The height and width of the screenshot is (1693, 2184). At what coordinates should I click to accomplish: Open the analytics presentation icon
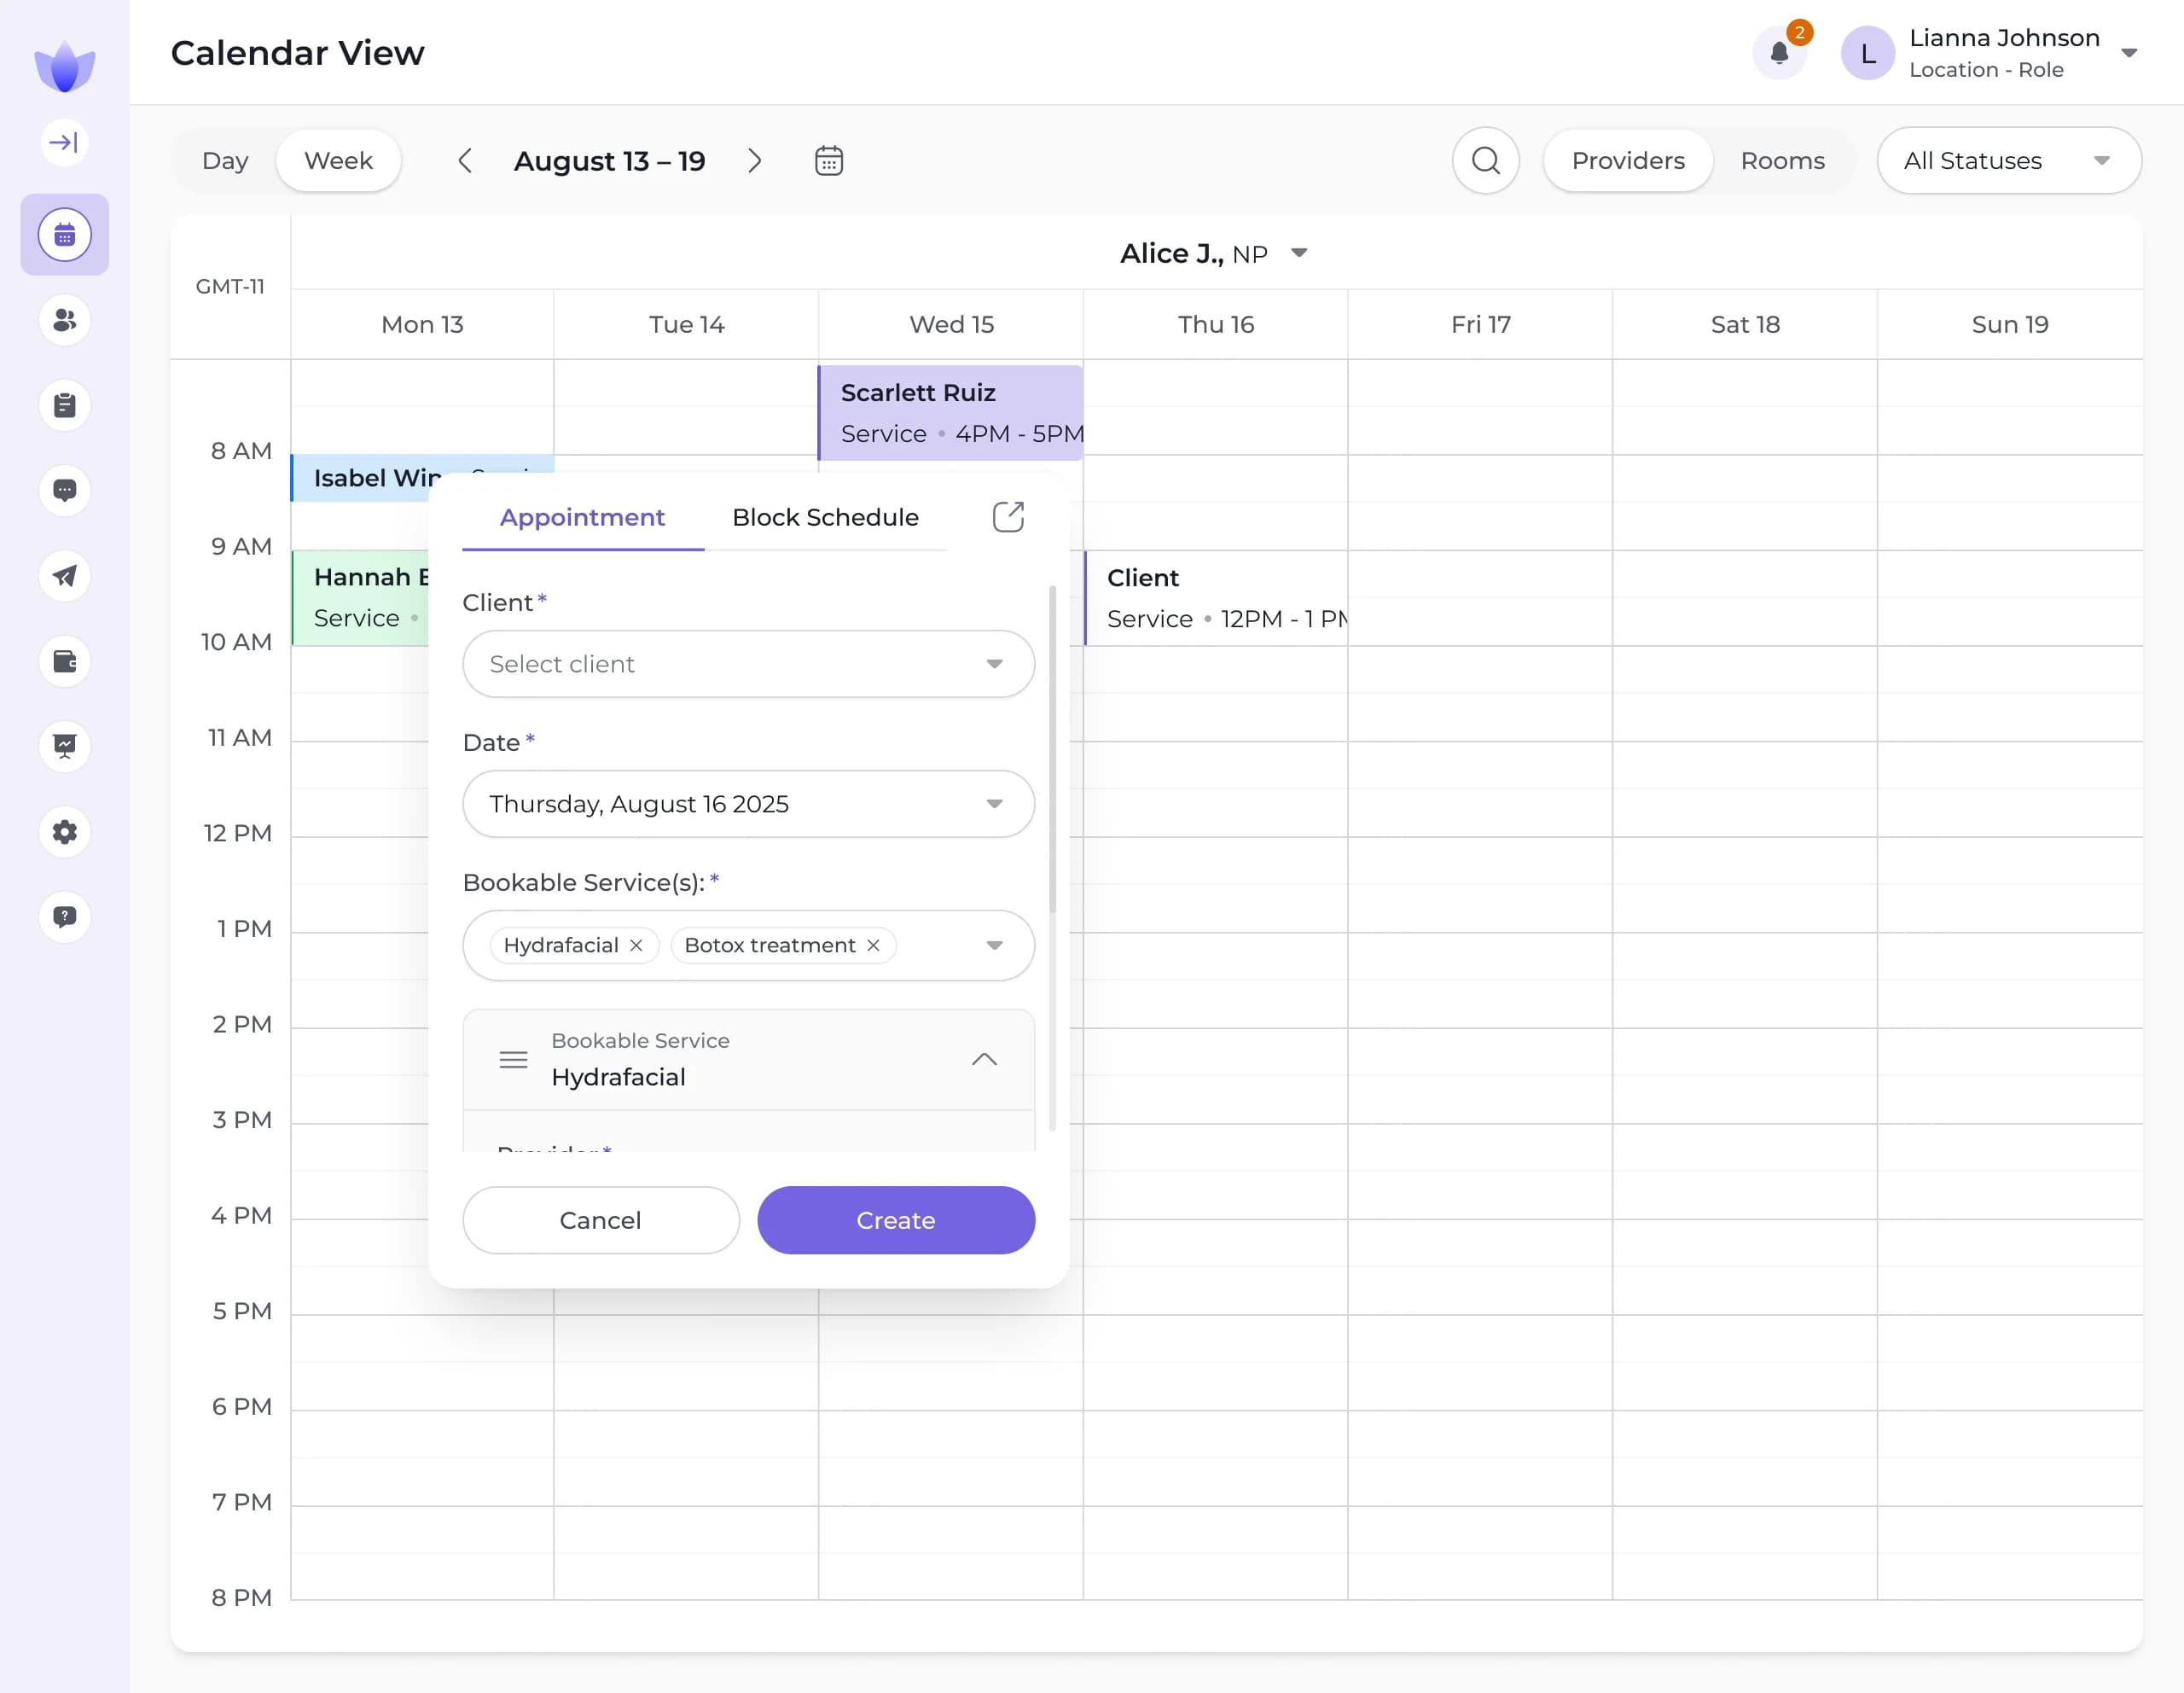64,747
